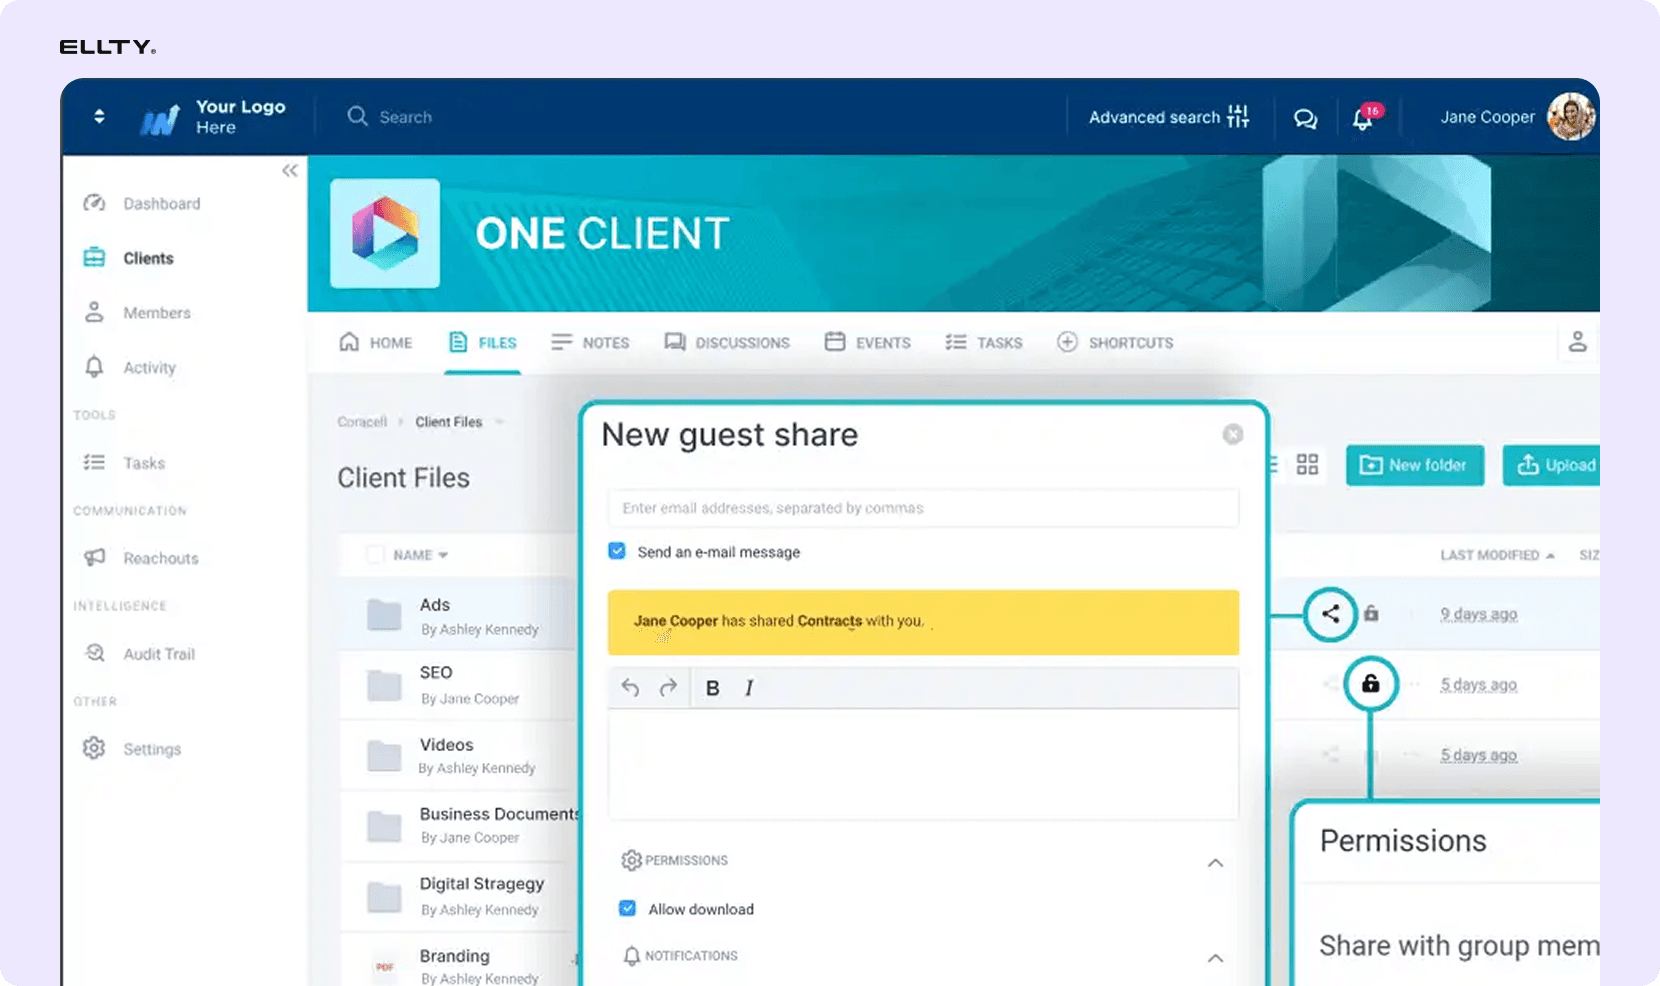Open the chat messages icon in header
1660x986 pixels.
(x=1305, y=118)
